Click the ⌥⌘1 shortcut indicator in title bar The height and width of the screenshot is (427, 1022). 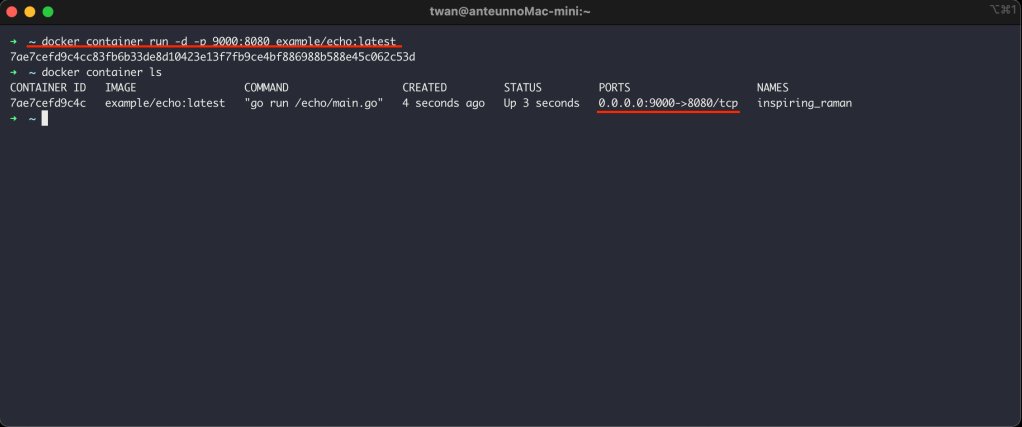[x=1002, y=11]
